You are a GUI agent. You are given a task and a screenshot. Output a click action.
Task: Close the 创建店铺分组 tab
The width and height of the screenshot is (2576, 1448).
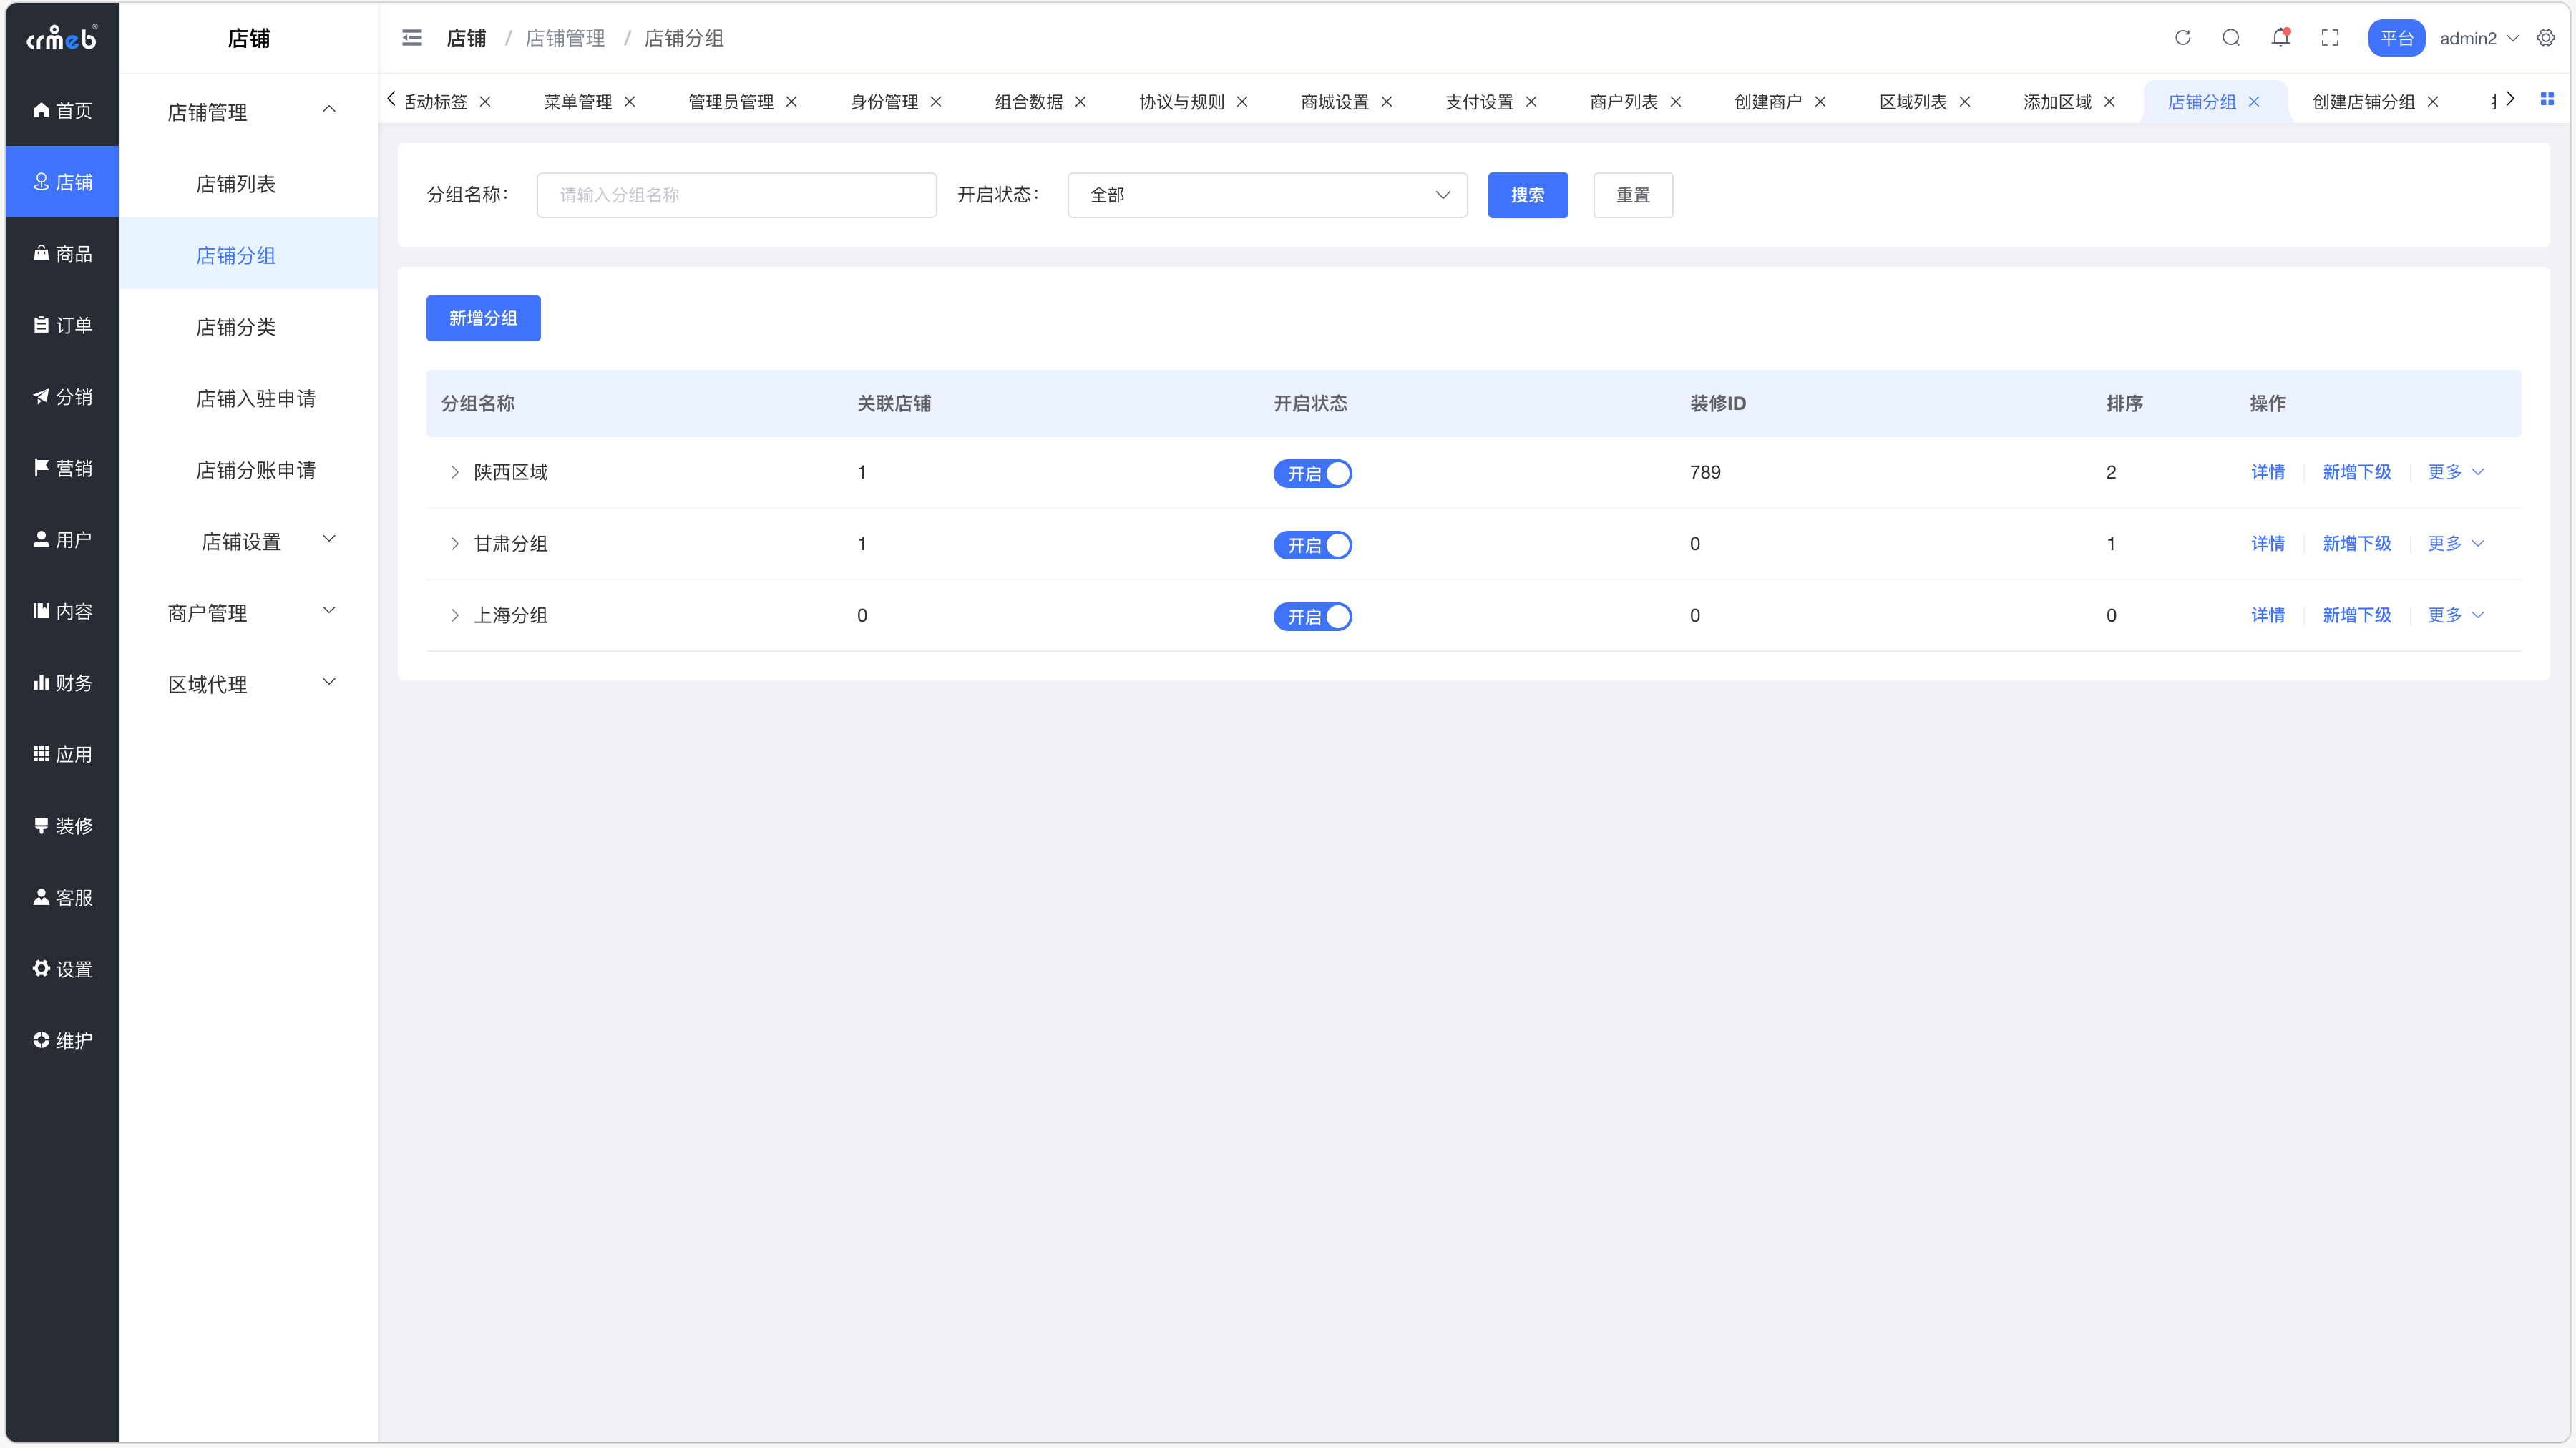tap(2433, 102)
